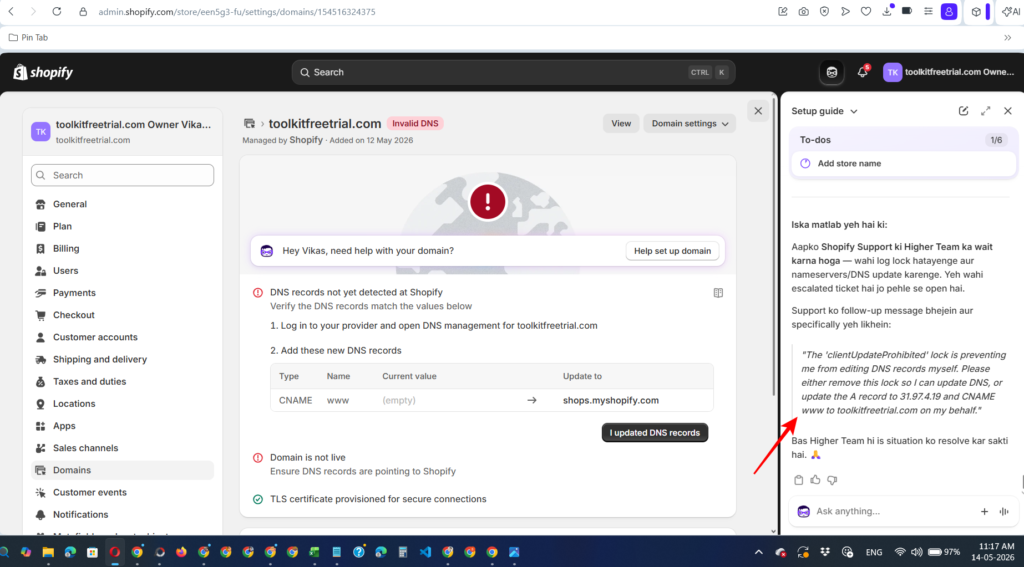Give thumbs up on the response

point(815,480)
